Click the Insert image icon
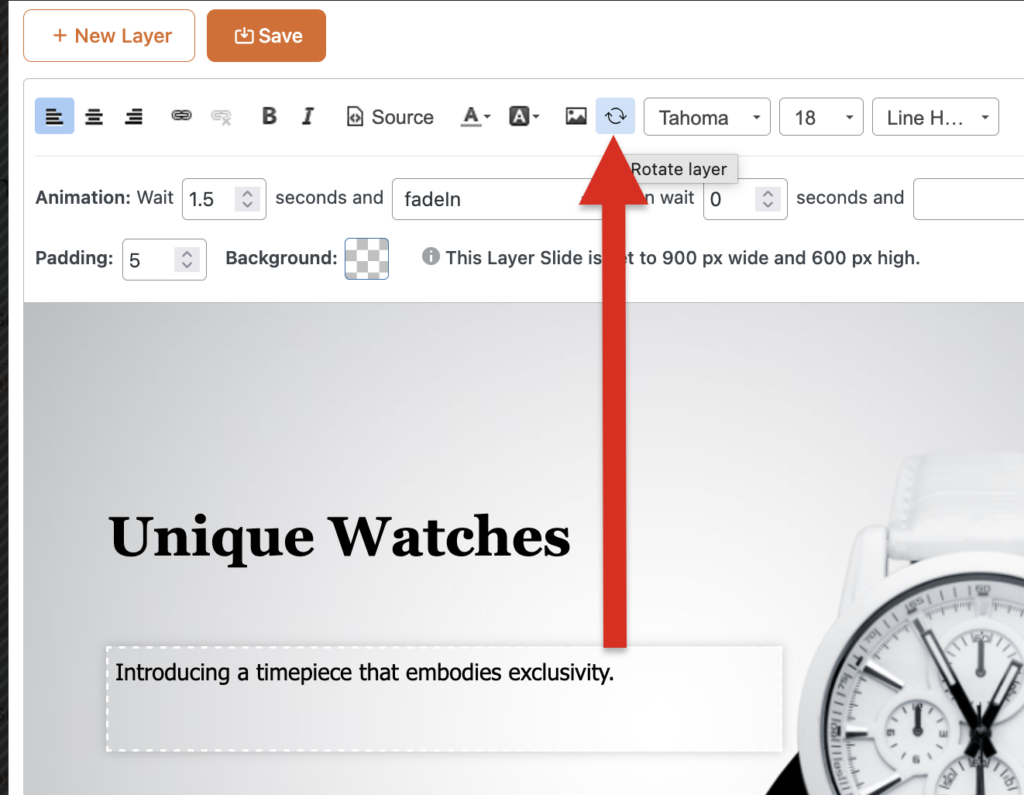Image resolution: width=1024 pixels, height=795 pixels. pos(575,116)
